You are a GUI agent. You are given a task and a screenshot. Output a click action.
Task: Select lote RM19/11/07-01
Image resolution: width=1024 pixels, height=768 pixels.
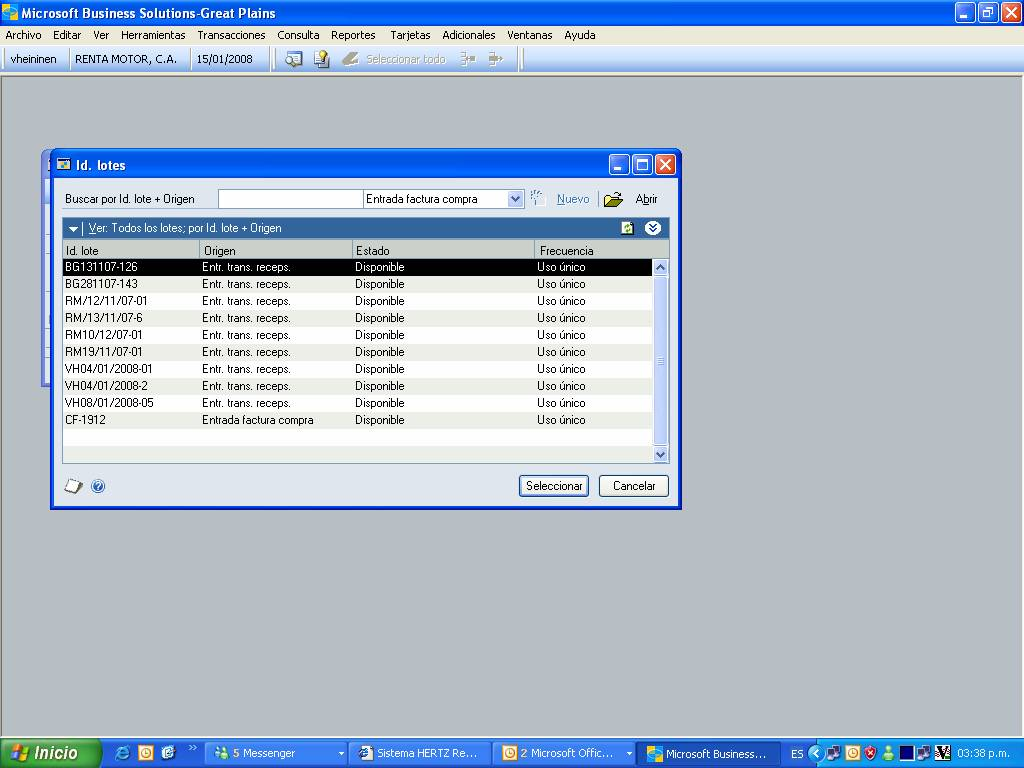coord(357,352)
